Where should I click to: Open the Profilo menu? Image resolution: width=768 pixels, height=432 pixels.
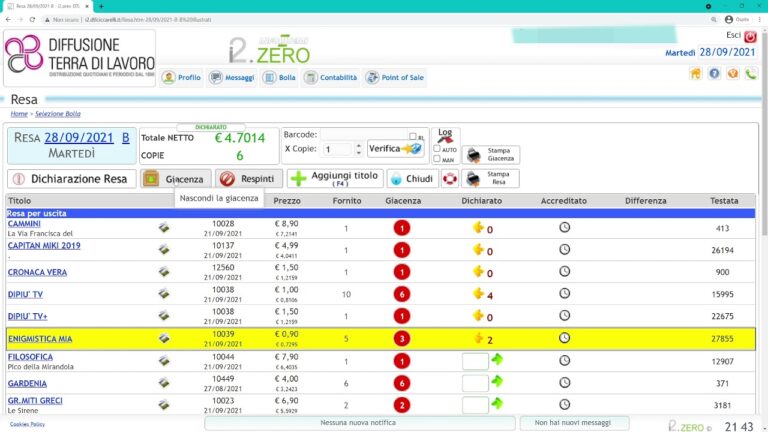tap(181, 77)
